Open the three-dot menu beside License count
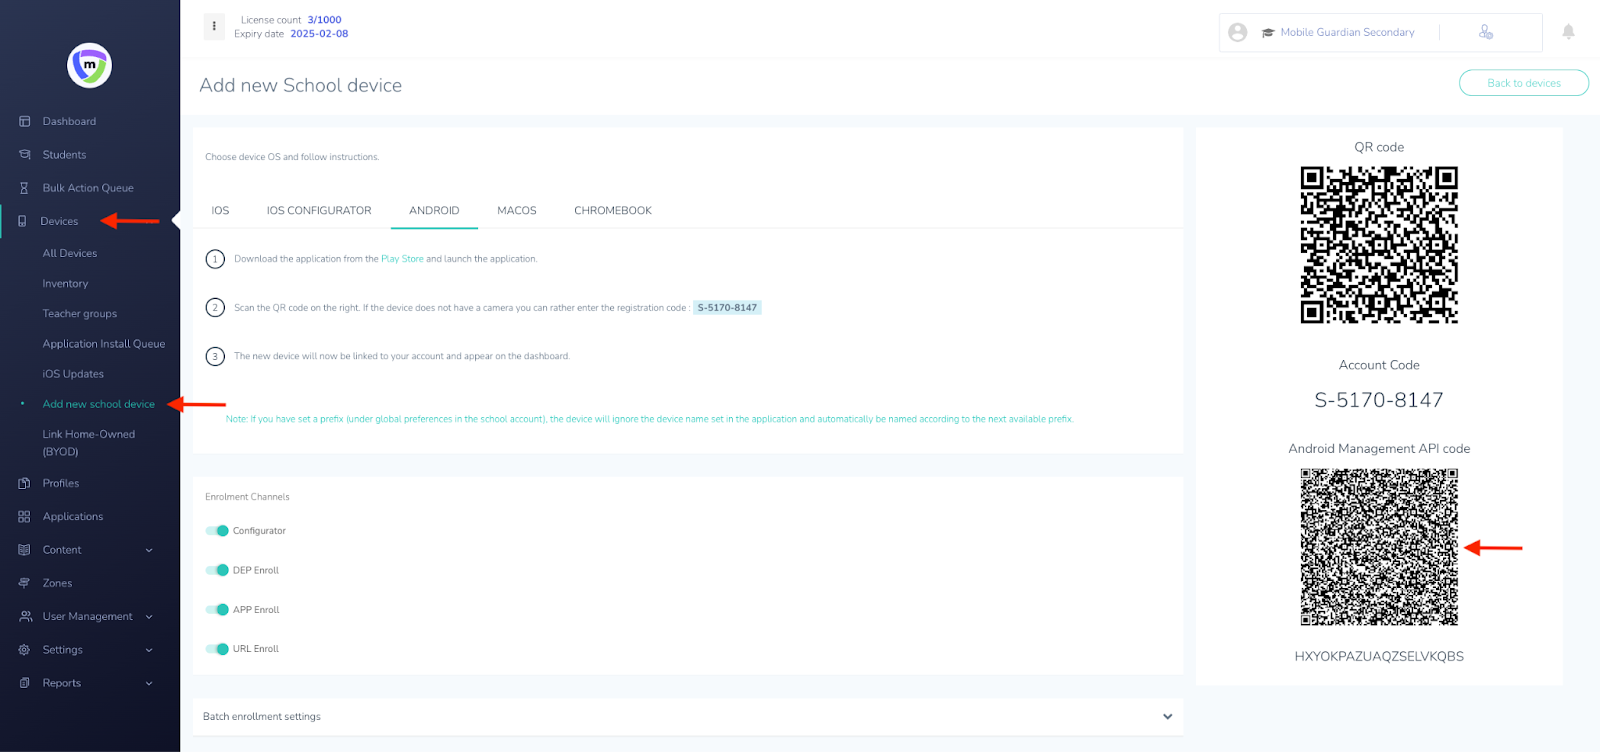Screen dimensions: 1600x752 (214, 26)
